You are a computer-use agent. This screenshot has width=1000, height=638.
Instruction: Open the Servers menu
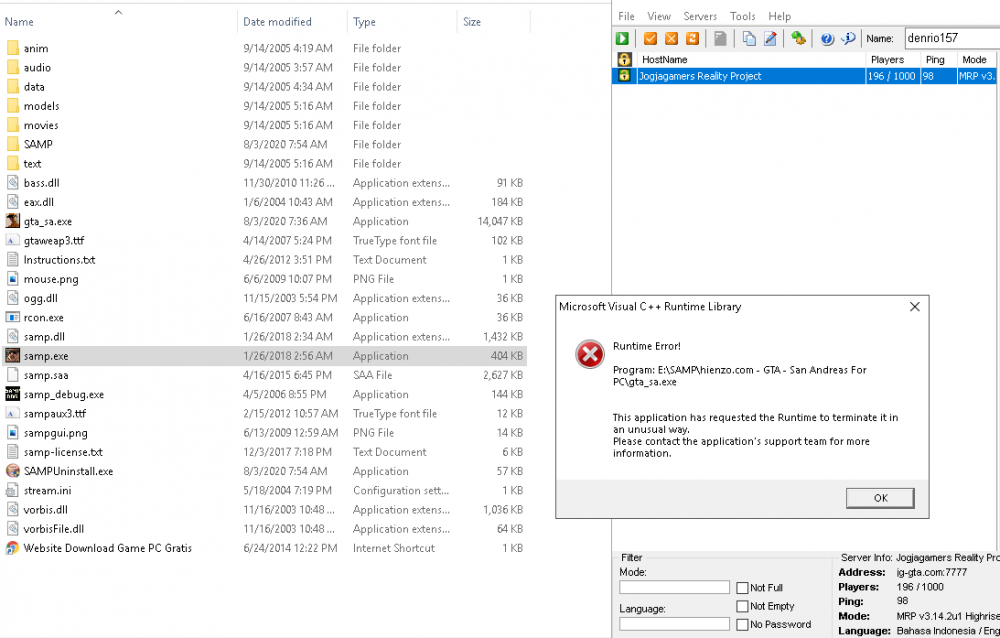[x=700, y=17]
